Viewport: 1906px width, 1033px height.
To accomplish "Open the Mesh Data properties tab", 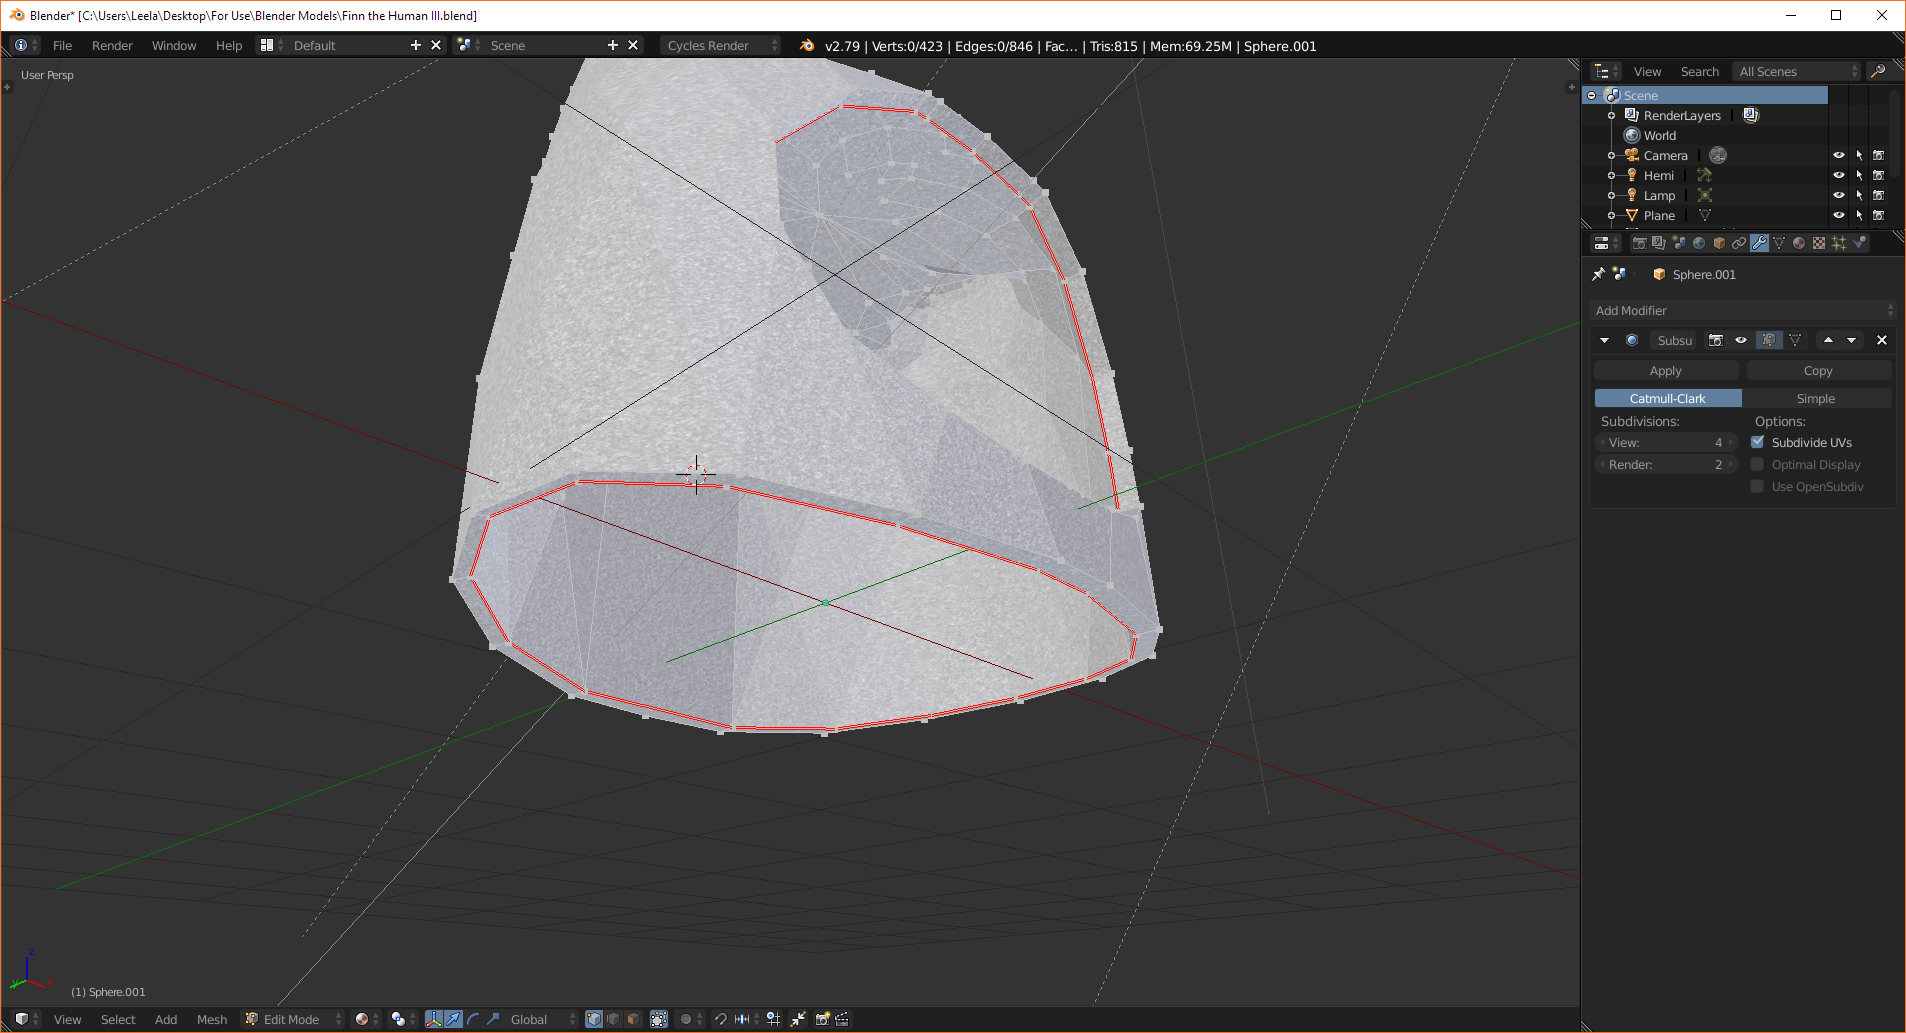I will (1779, 243).
